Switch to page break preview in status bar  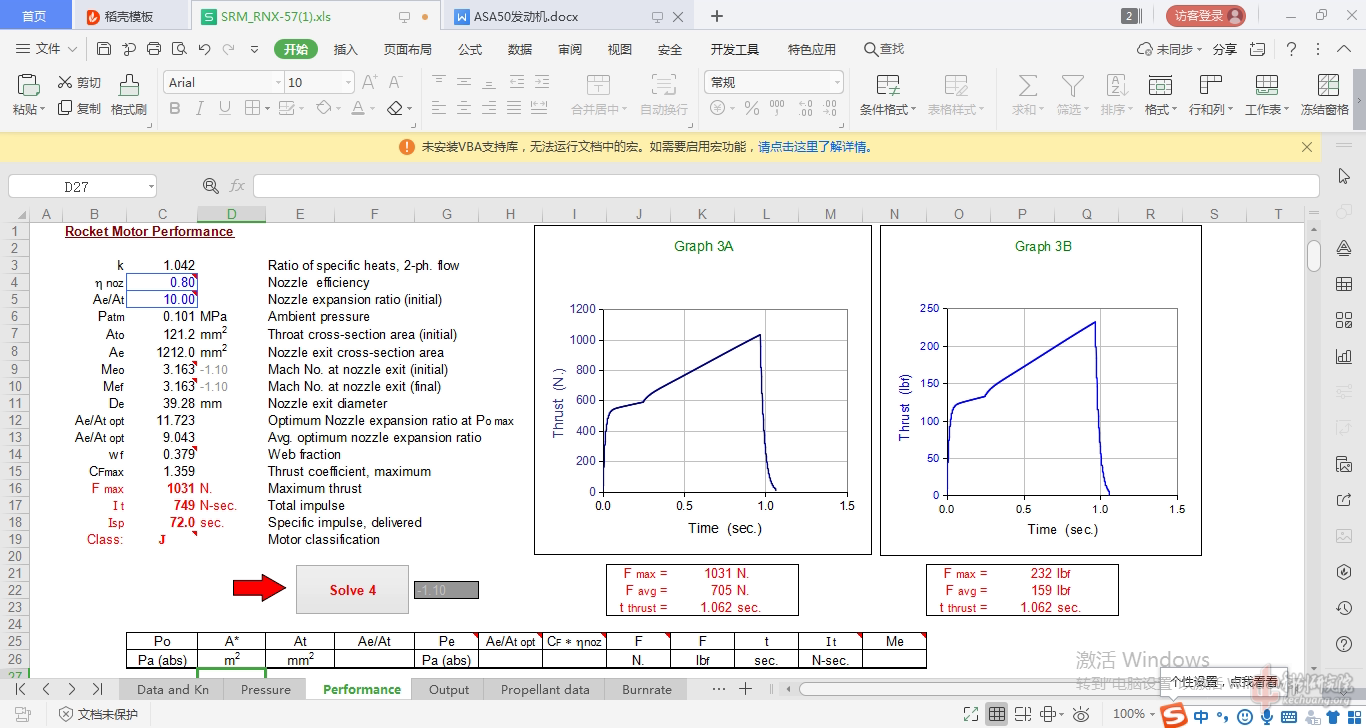(1023, 714)
